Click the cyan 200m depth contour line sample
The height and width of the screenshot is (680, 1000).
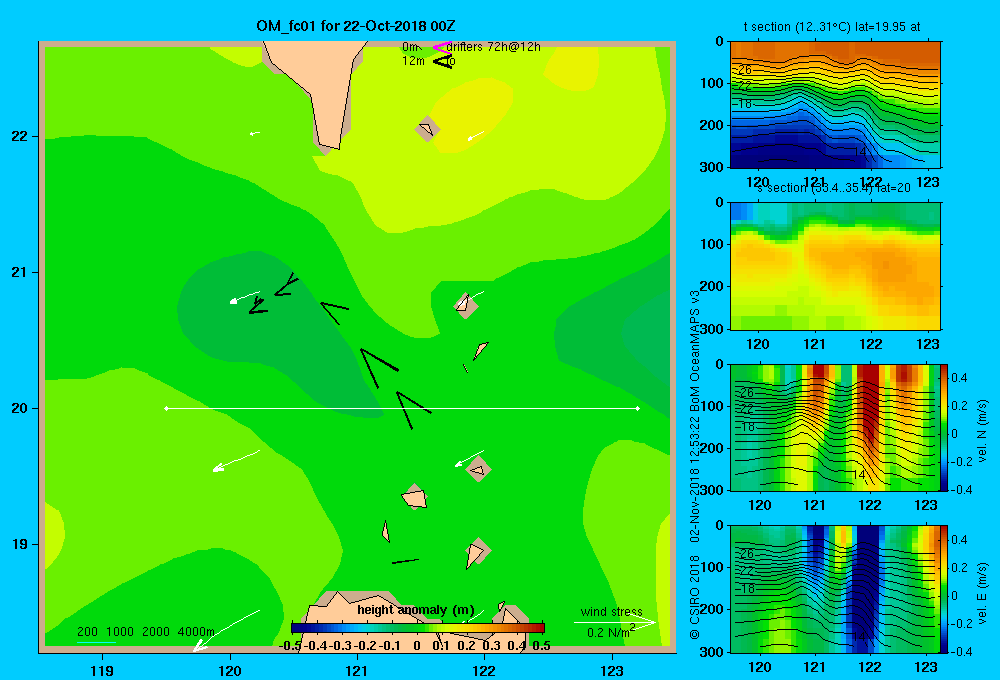coord(96,642)
